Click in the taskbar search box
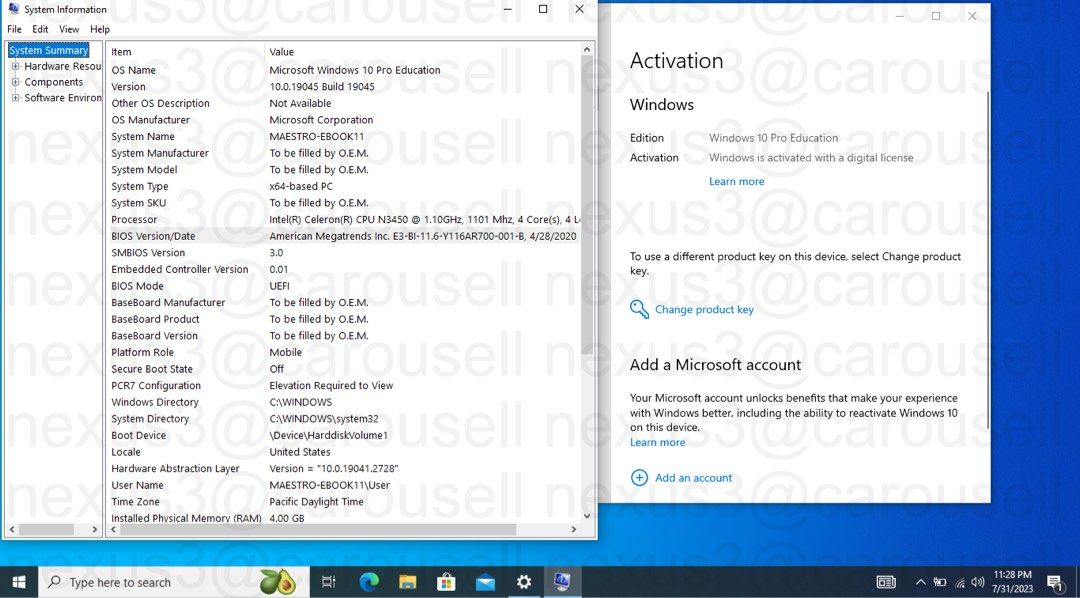The image size is (1080, 598). pyautogui.click(x=150, y=582)
